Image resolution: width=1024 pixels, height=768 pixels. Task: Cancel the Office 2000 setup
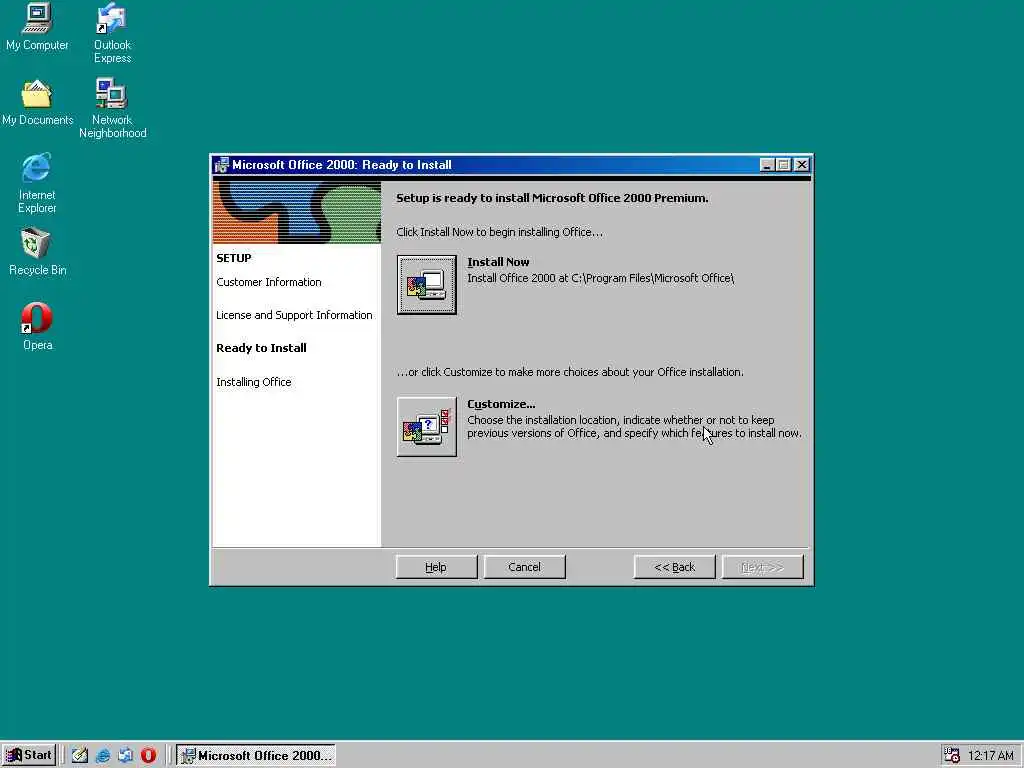[x=524, y=567]
